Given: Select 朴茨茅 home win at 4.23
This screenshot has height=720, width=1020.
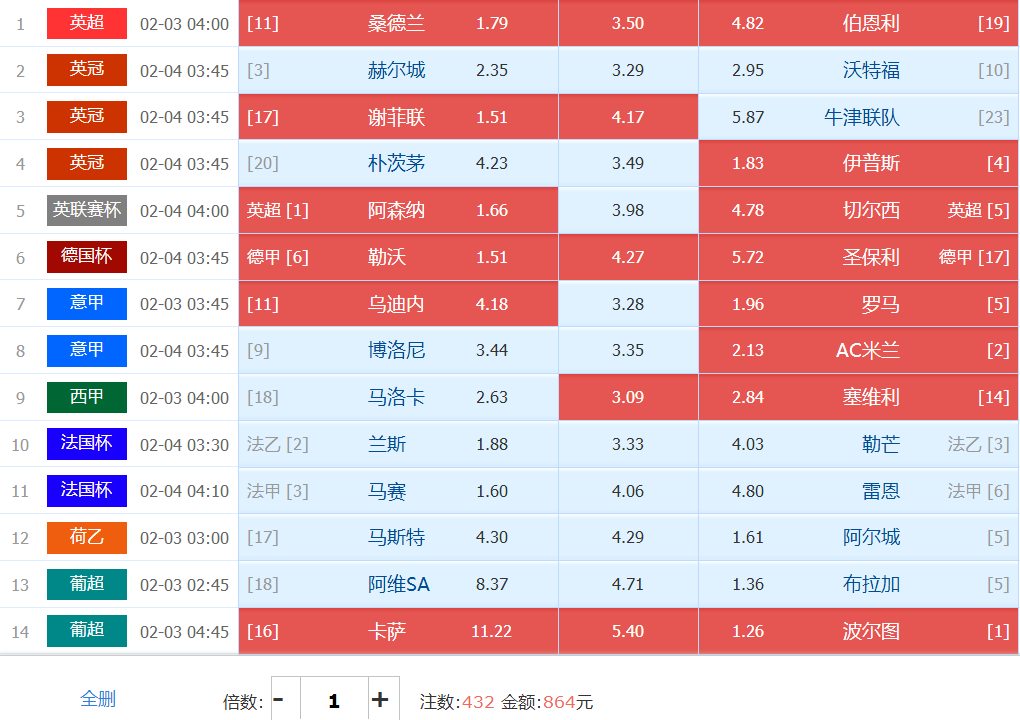Looking at the screenshot, I should tap(398, 164).
